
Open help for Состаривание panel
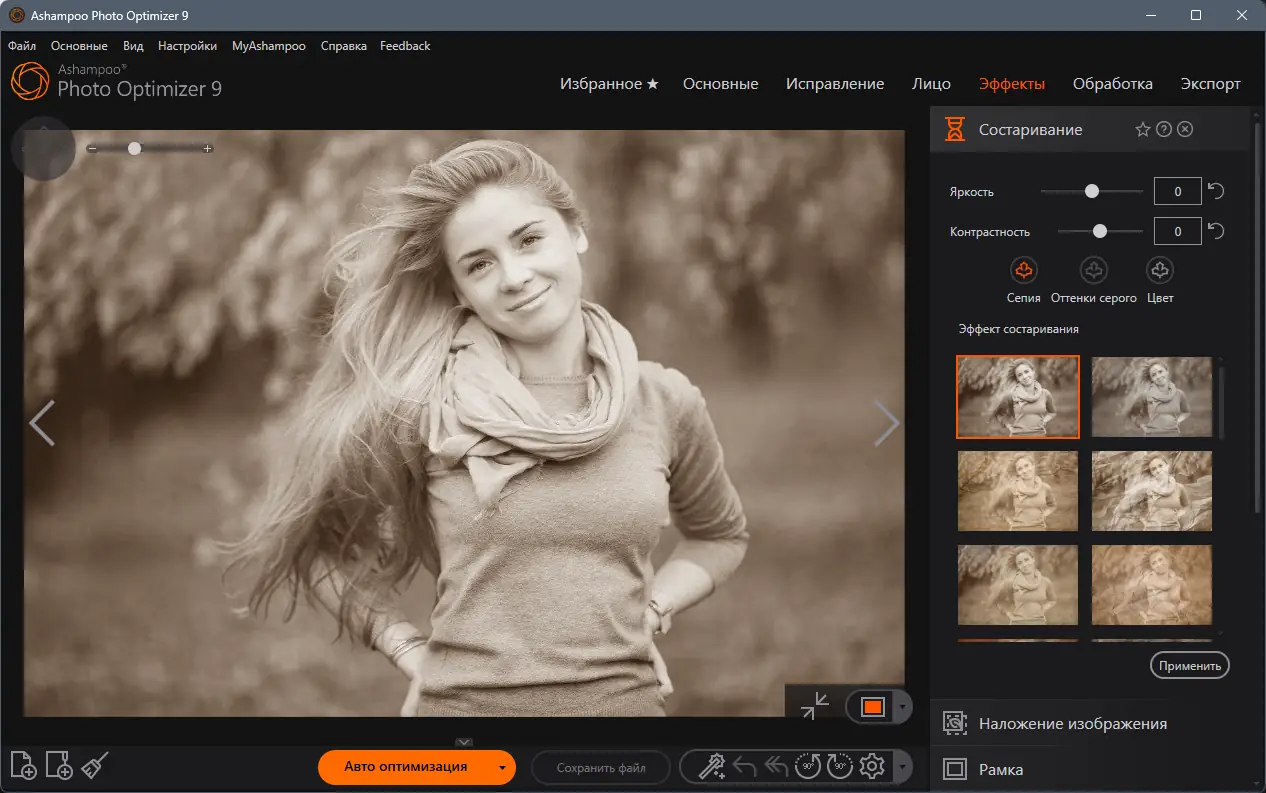[1164, 129]
